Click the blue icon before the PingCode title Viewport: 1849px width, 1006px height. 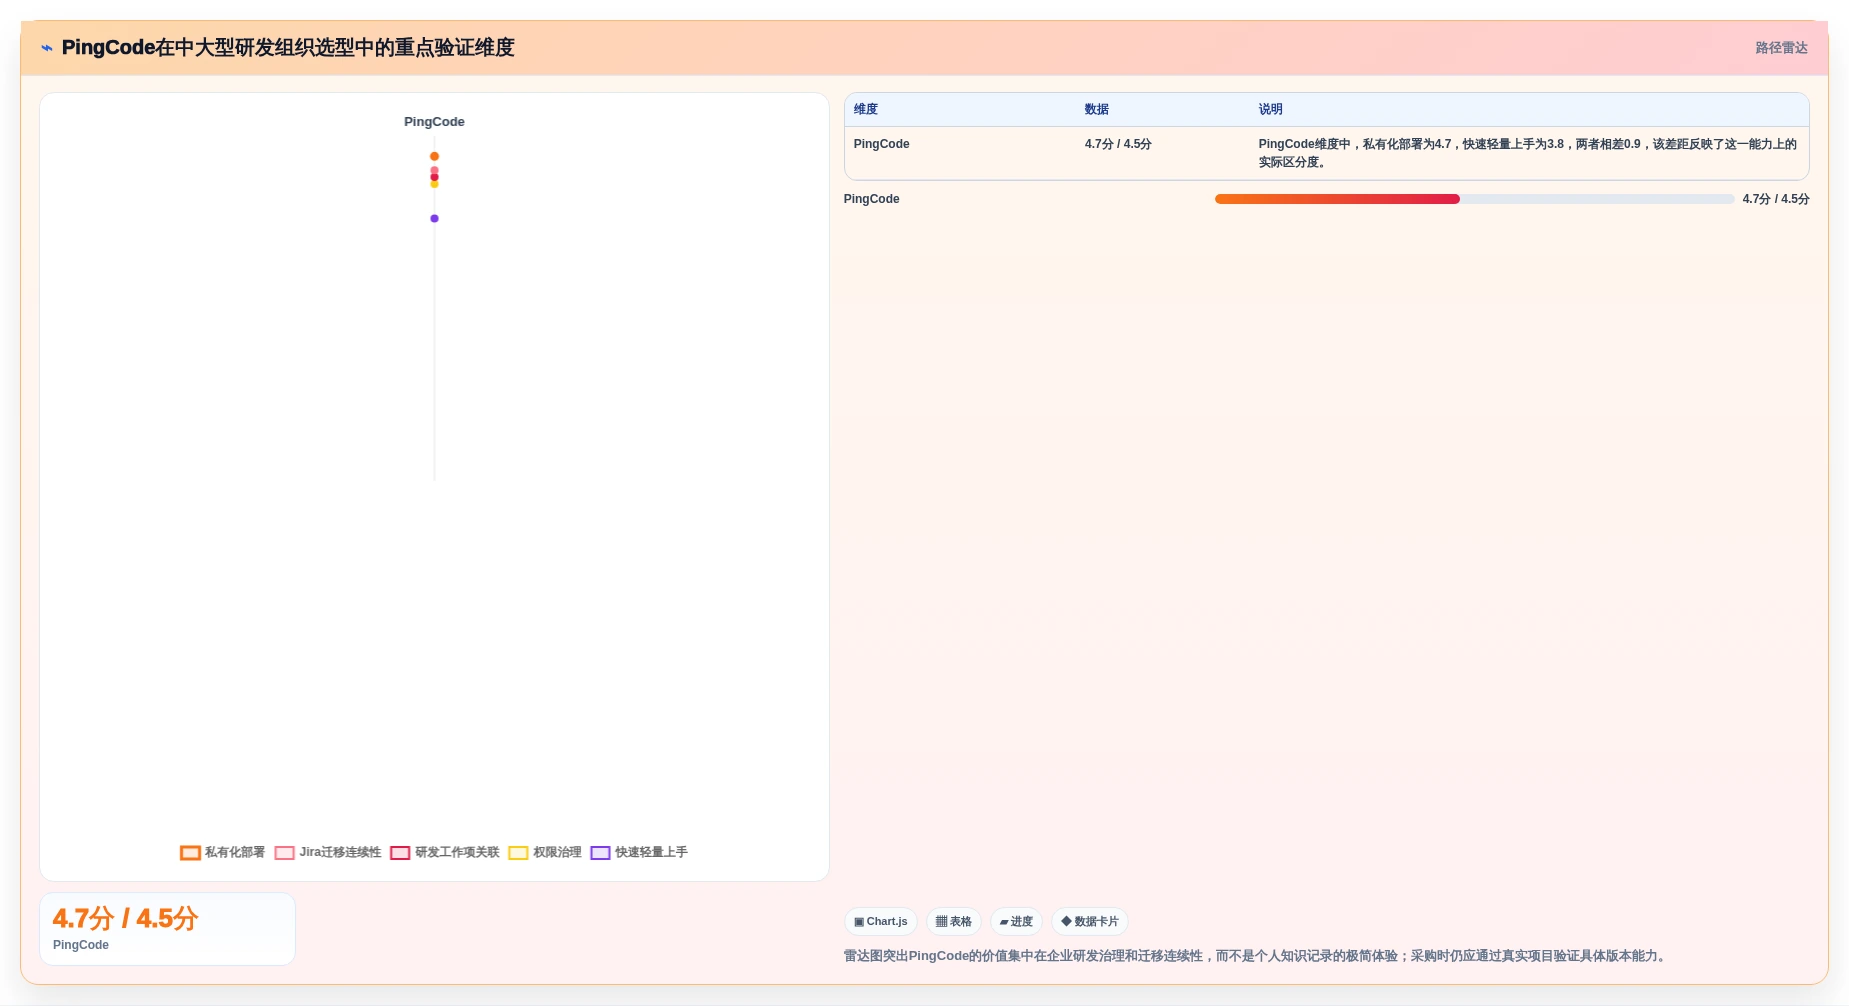tap(47, 48)
